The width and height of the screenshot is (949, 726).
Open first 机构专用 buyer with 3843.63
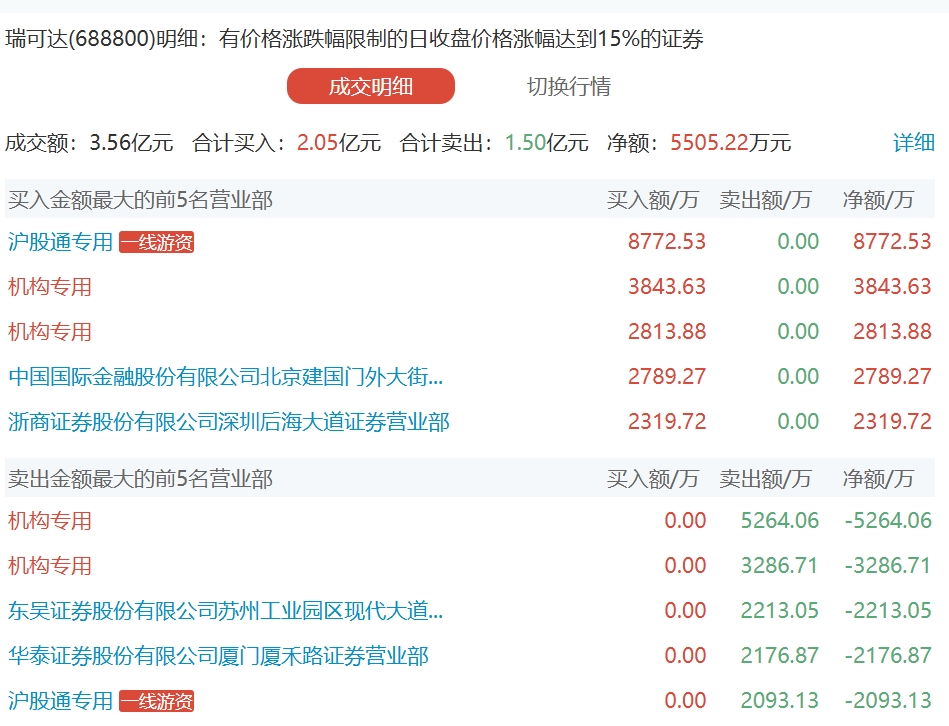click(x=50, y=287)
